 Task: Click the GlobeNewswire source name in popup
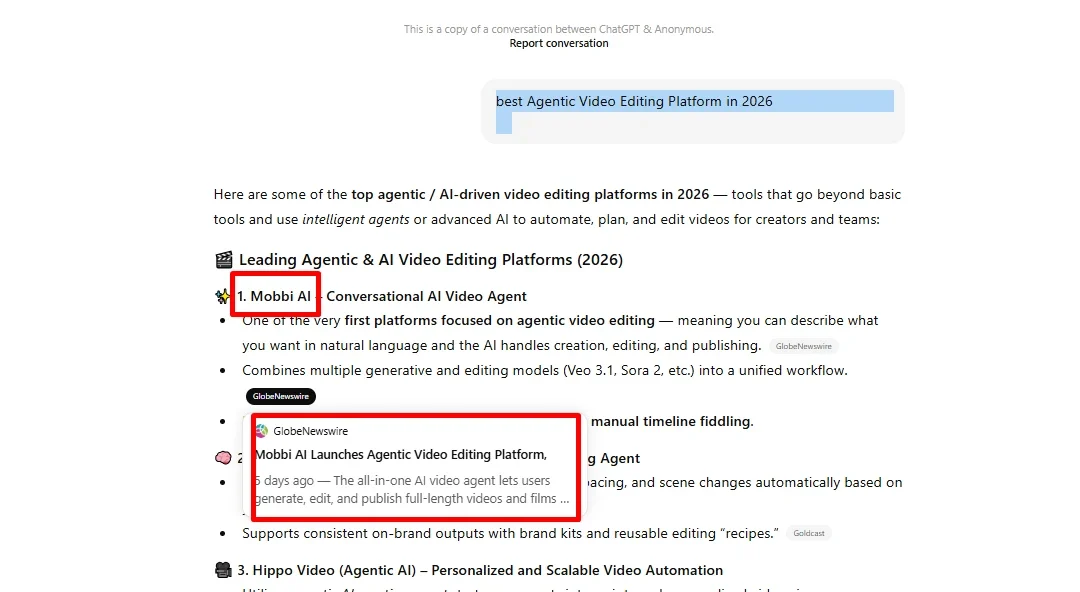coord(311,431)
